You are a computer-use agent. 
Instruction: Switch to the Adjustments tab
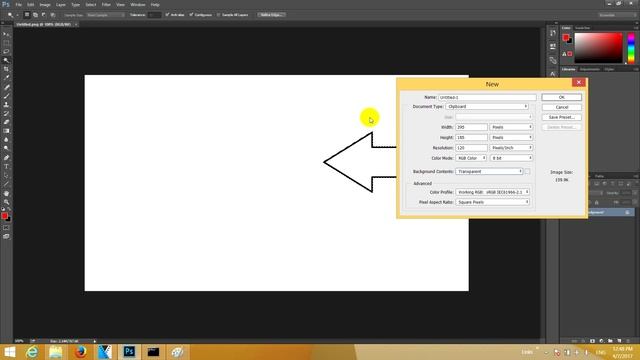590,69
